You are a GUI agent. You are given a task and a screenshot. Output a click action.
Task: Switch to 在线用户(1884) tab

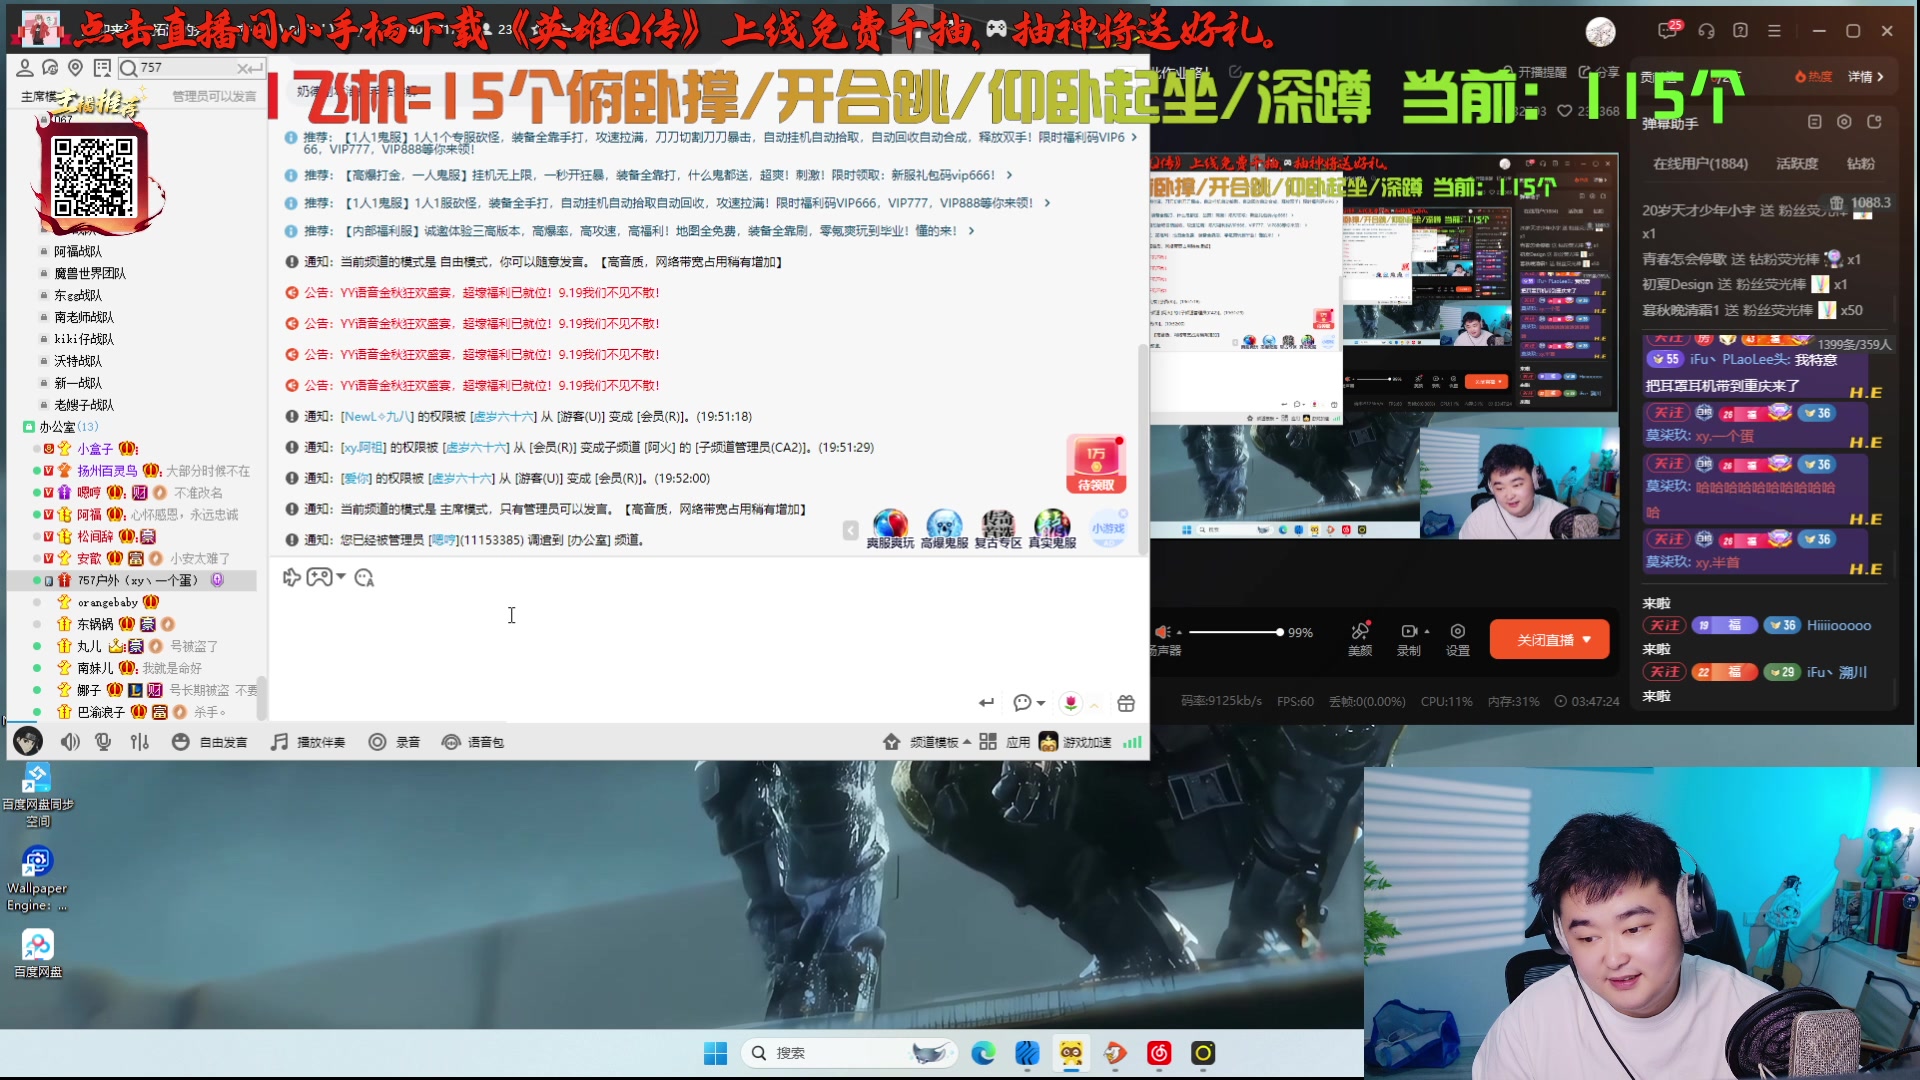click(1700, 164)
